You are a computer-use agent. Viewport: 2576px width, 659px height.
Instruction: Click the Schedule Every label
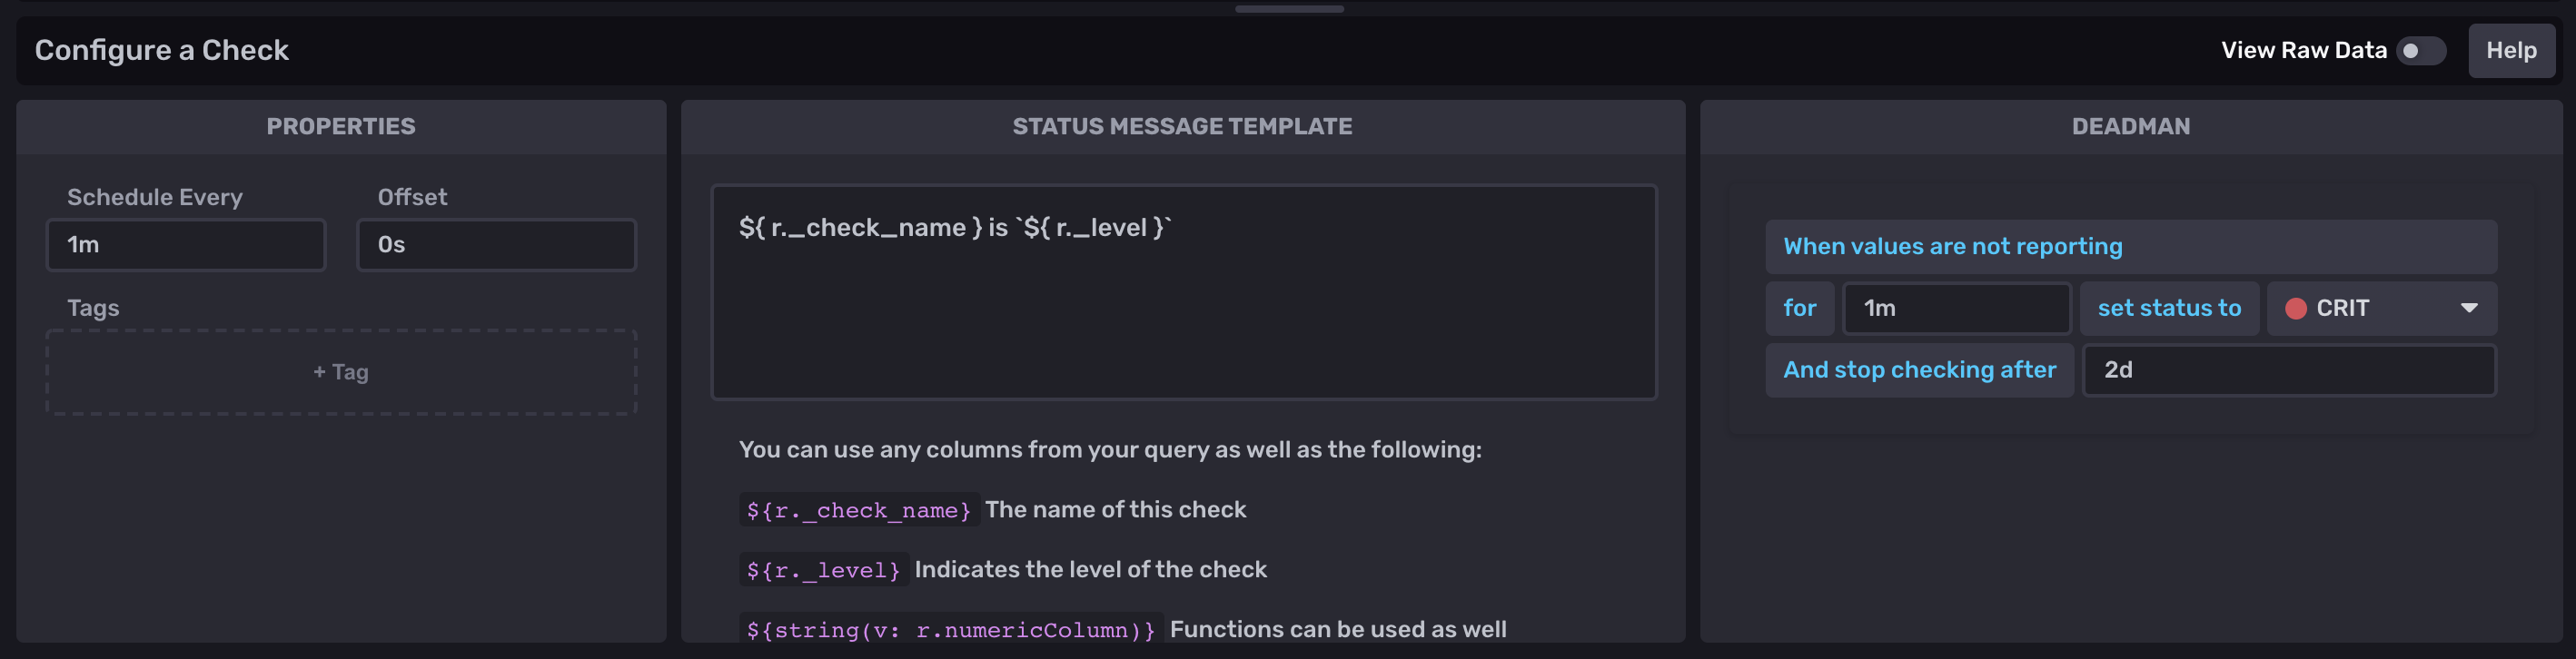[155, 197]
